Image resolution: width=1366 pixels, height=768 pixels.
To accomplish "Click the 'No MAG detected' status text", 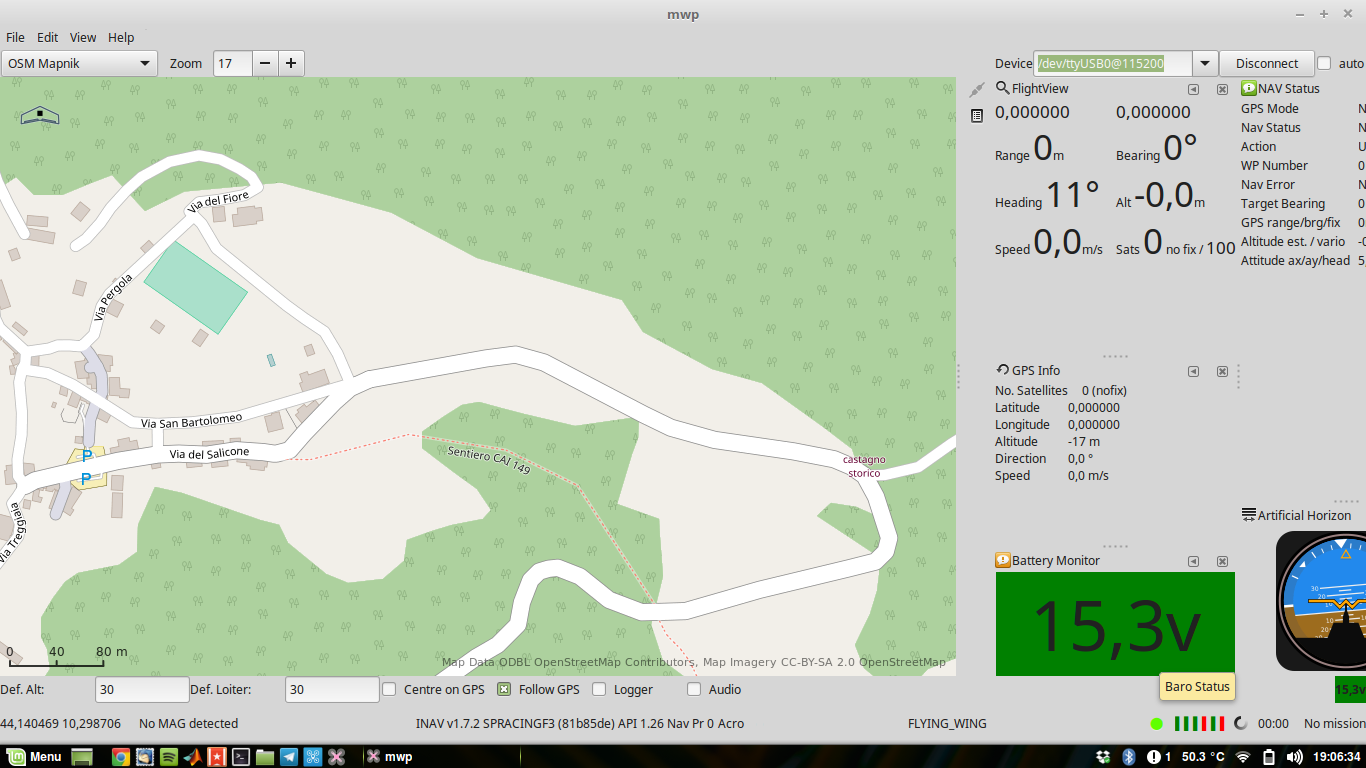I will coord(188,723).
